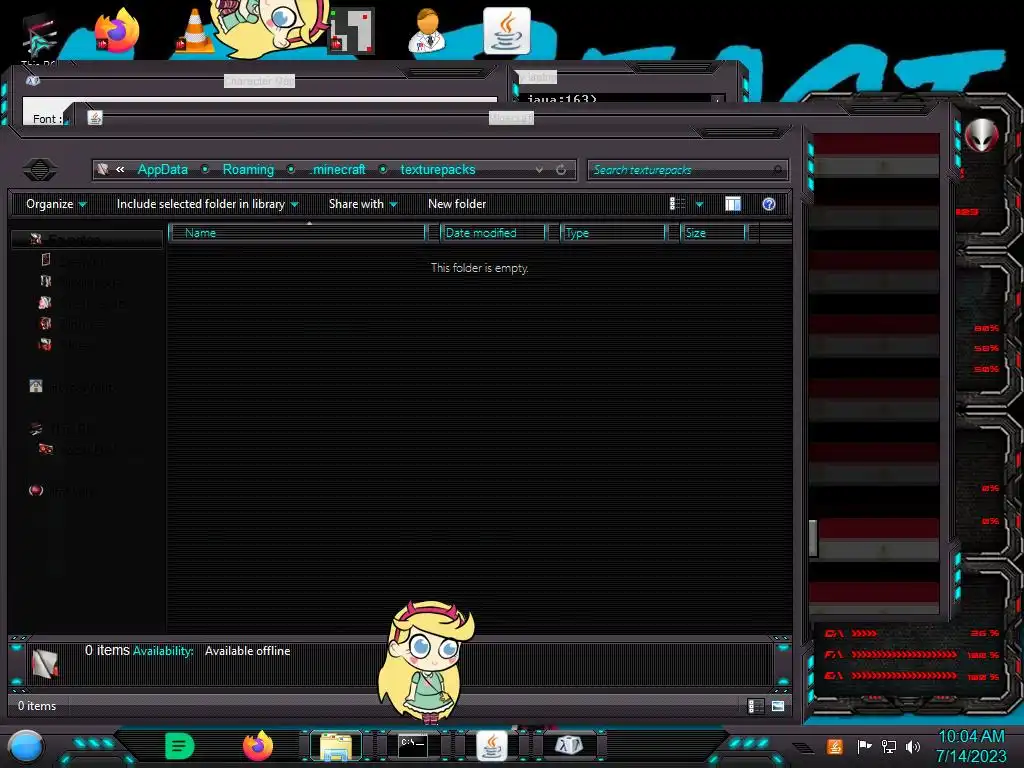This screenshot has height=768, width=1024.
Task: Select Network in the navigation pane
Action: (60, 490)
